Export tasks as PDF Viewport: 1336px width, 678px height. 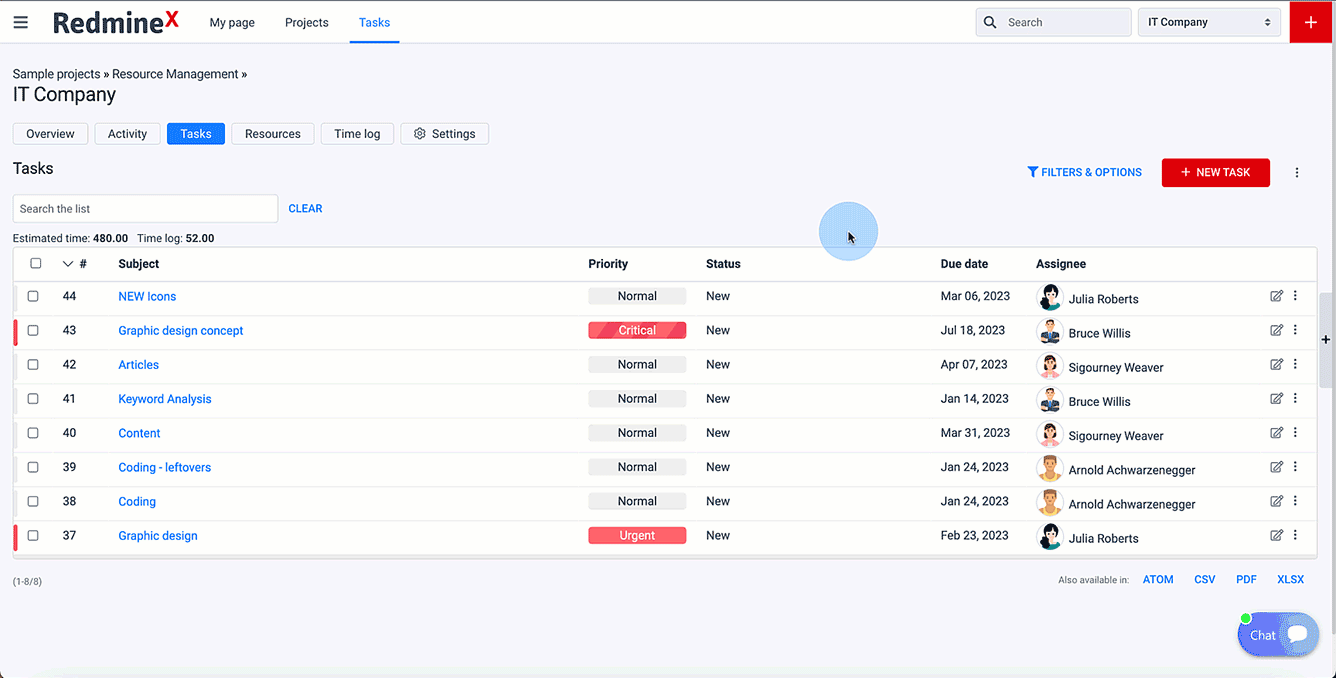[x=1246, y=580]
